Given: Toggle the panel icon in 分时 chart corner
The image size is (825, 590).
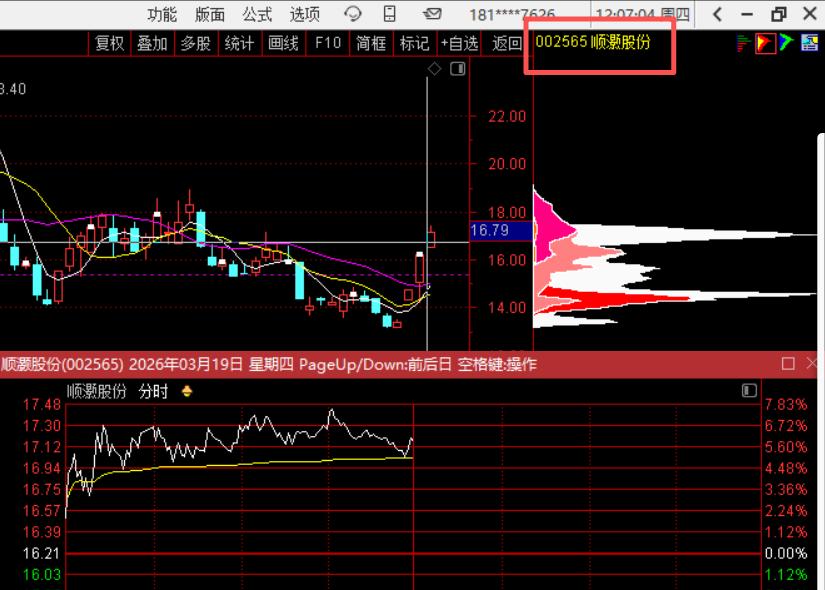Looking at the screenshot, I should pyautogui.click(x=749, y=391).
